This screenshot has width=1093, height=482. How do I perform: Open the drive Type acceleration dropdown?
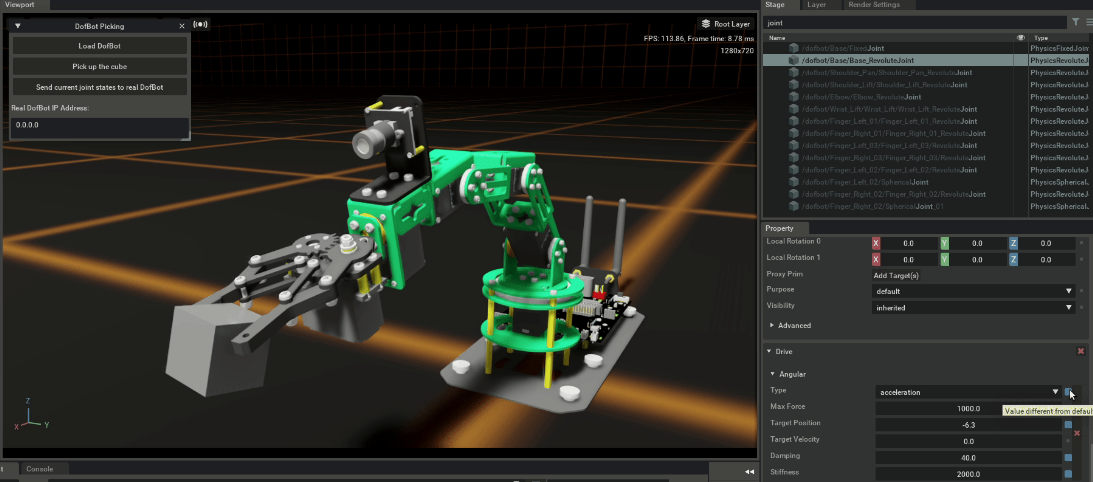(x=968, y=392)
